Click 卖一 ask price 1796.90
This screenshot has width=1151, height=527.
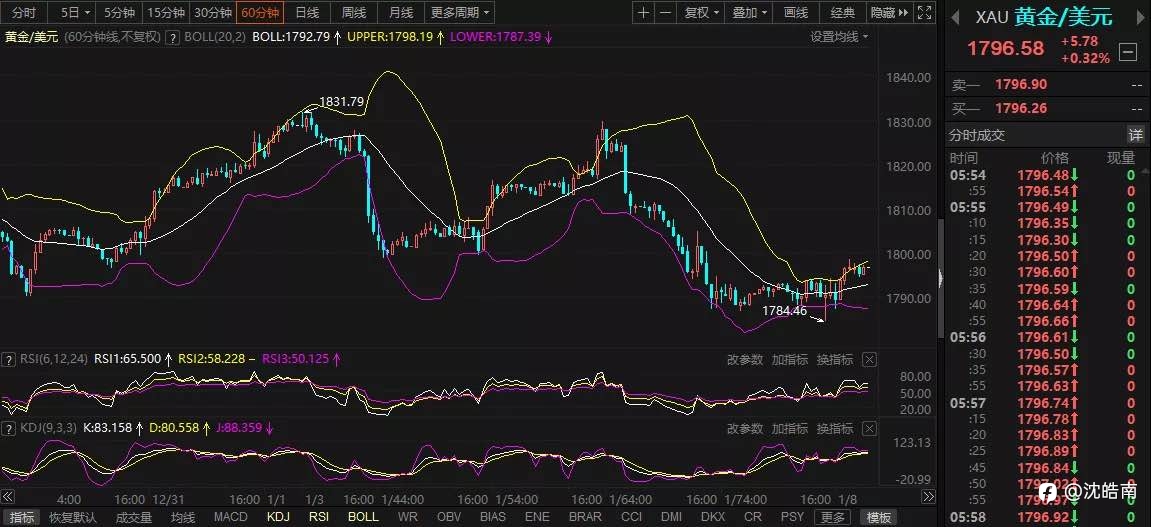click(x=1020, y=85)
